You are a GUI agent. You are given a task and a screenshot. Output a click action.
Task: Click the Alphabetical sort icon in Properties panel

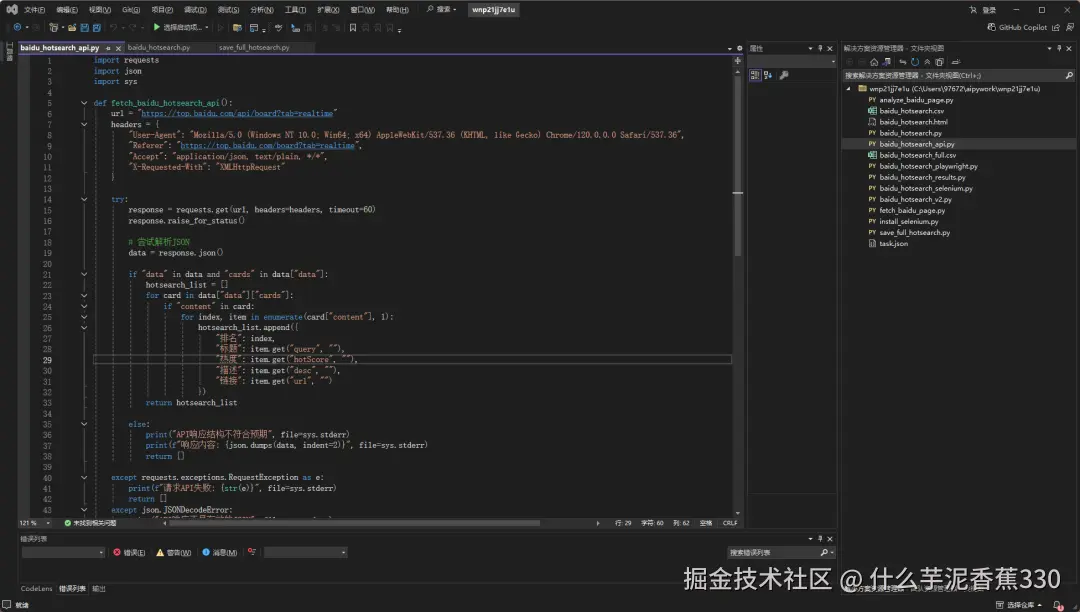768,75
